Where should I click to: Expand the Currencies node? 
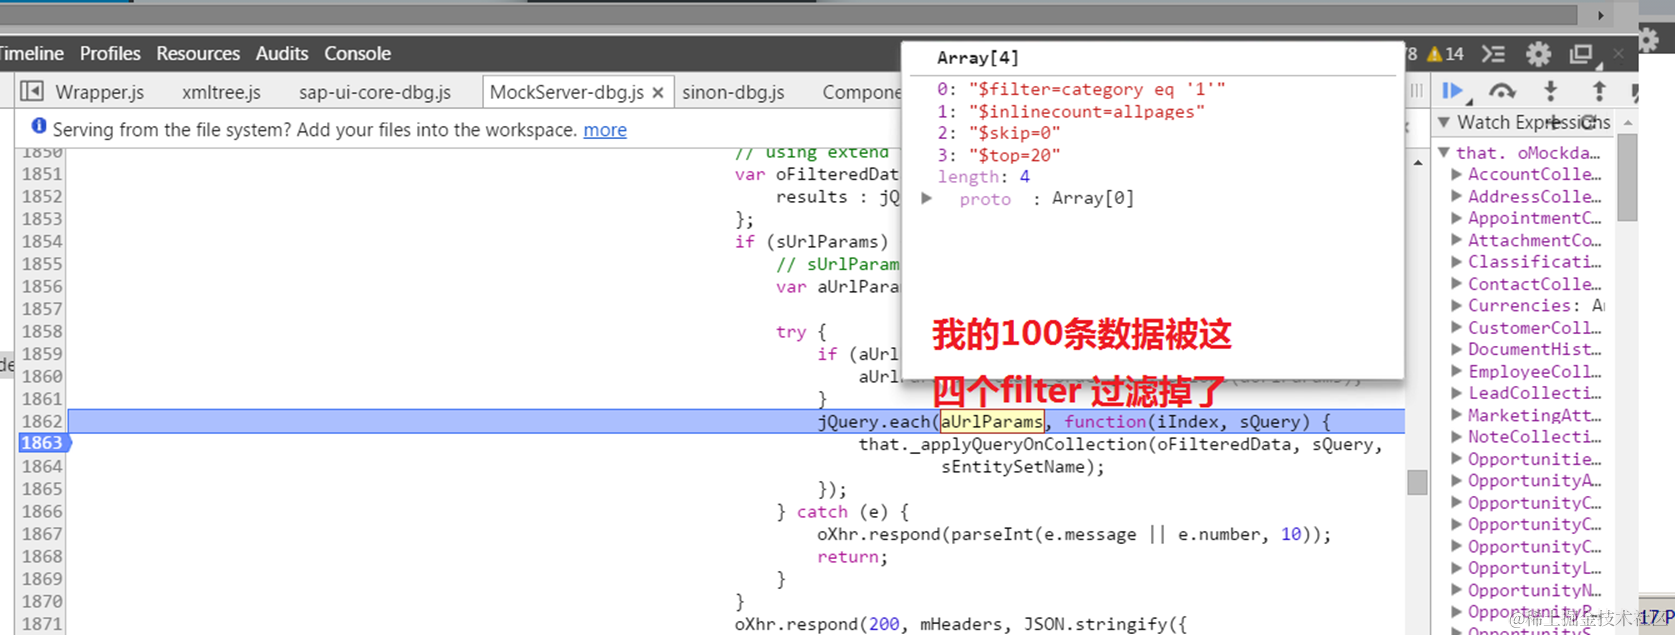click(x=1457, y=306)
